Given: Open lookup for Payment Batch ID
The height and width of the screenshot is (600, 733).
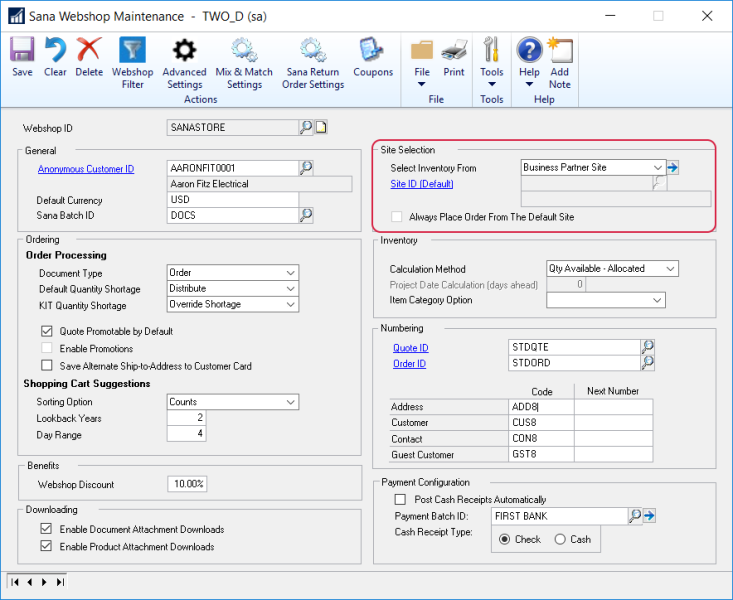Looking at the screenshot, I should click(x=634, y=516).
